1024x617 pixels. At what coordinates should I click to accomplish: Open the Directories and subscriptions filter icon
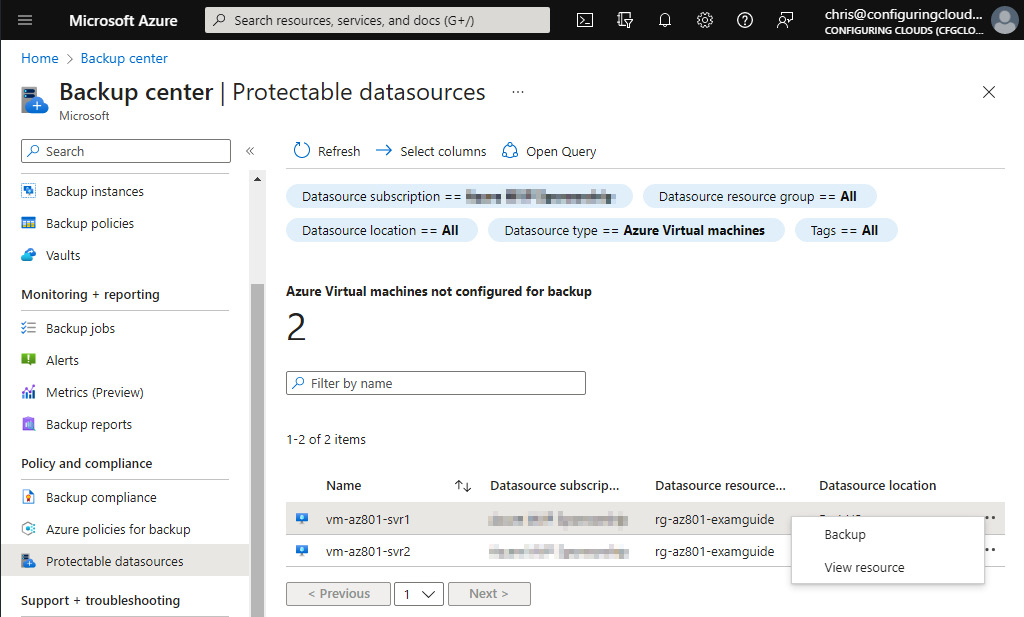coord(625,20)
